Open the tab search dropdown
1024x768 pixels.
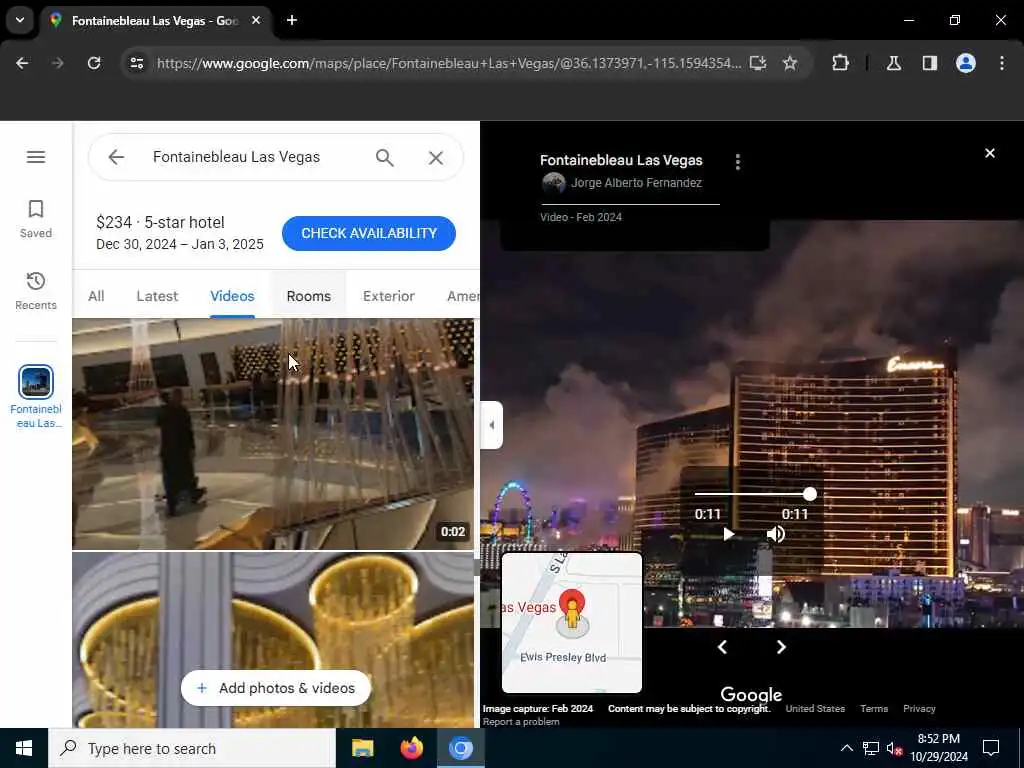click(20, 20)
